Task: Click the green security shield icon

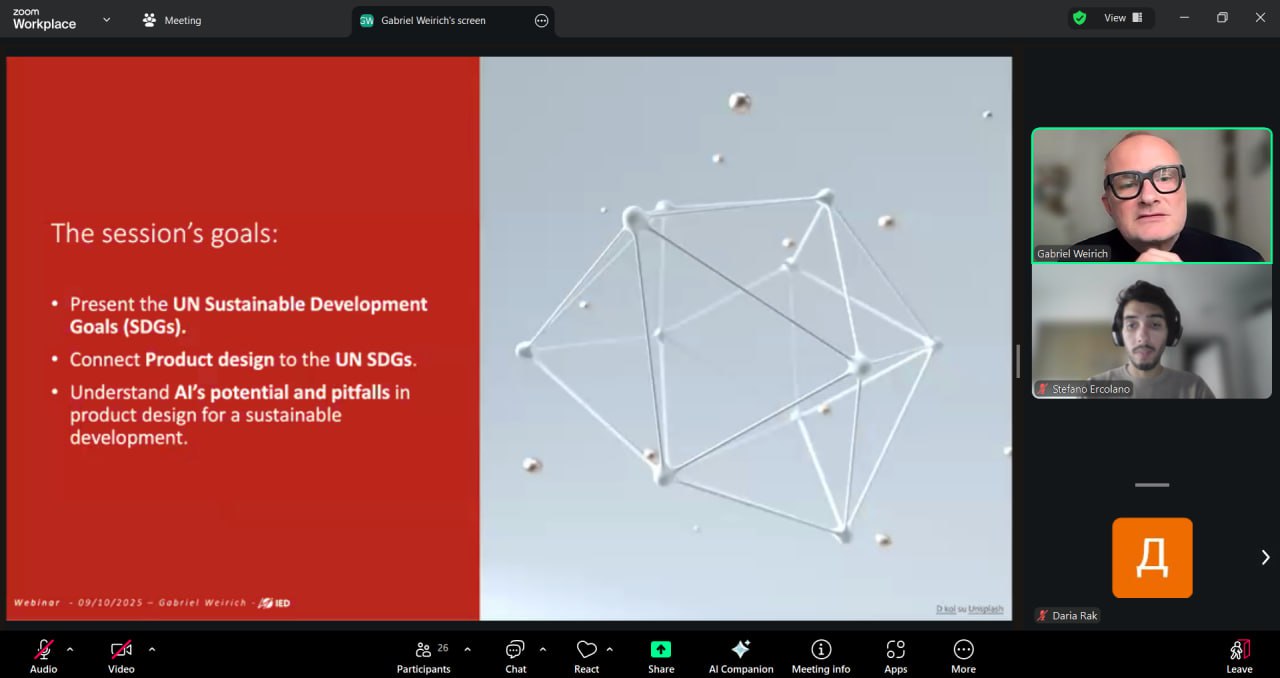Action: click(x=1079, y=18)
